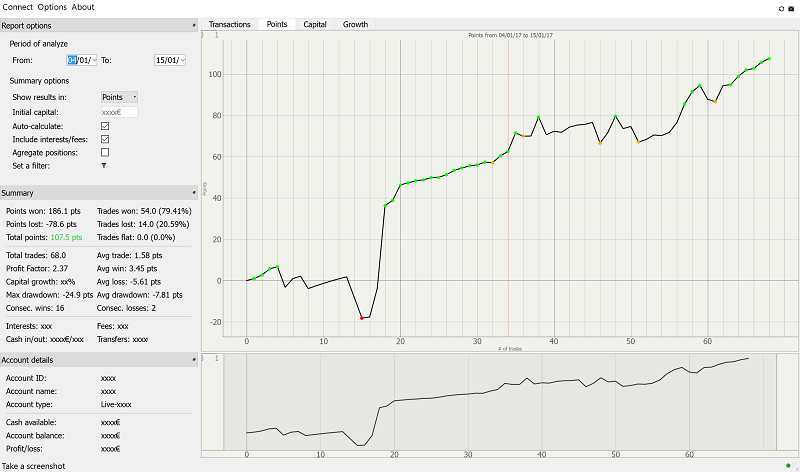800x472 pixels.
Task: Open the Connect menu
Action: [x=17, y=7]
